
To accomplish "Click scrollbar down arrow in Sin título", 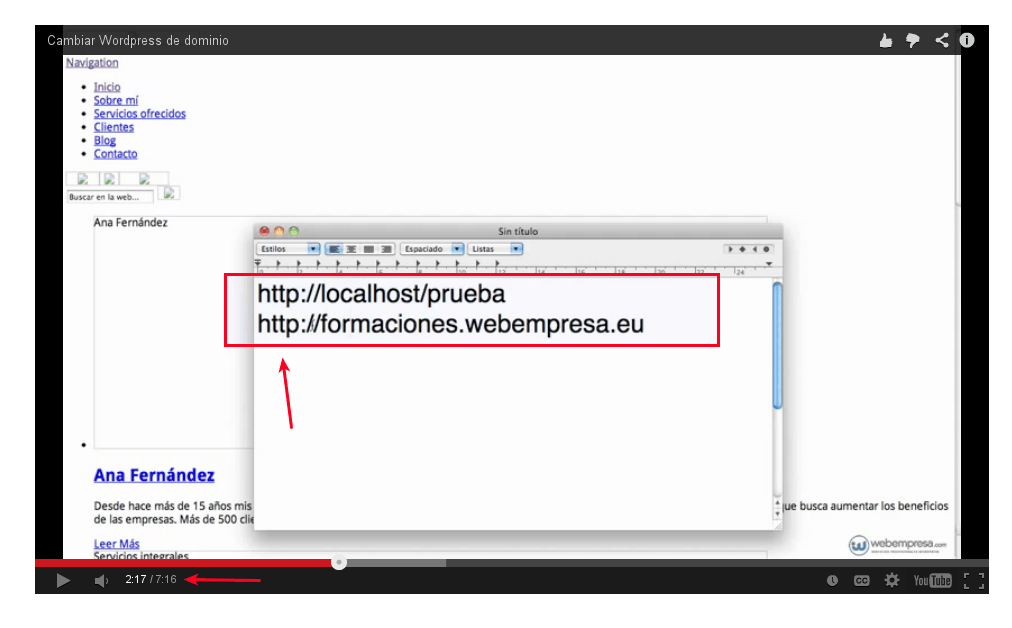I will coord(777,513).
